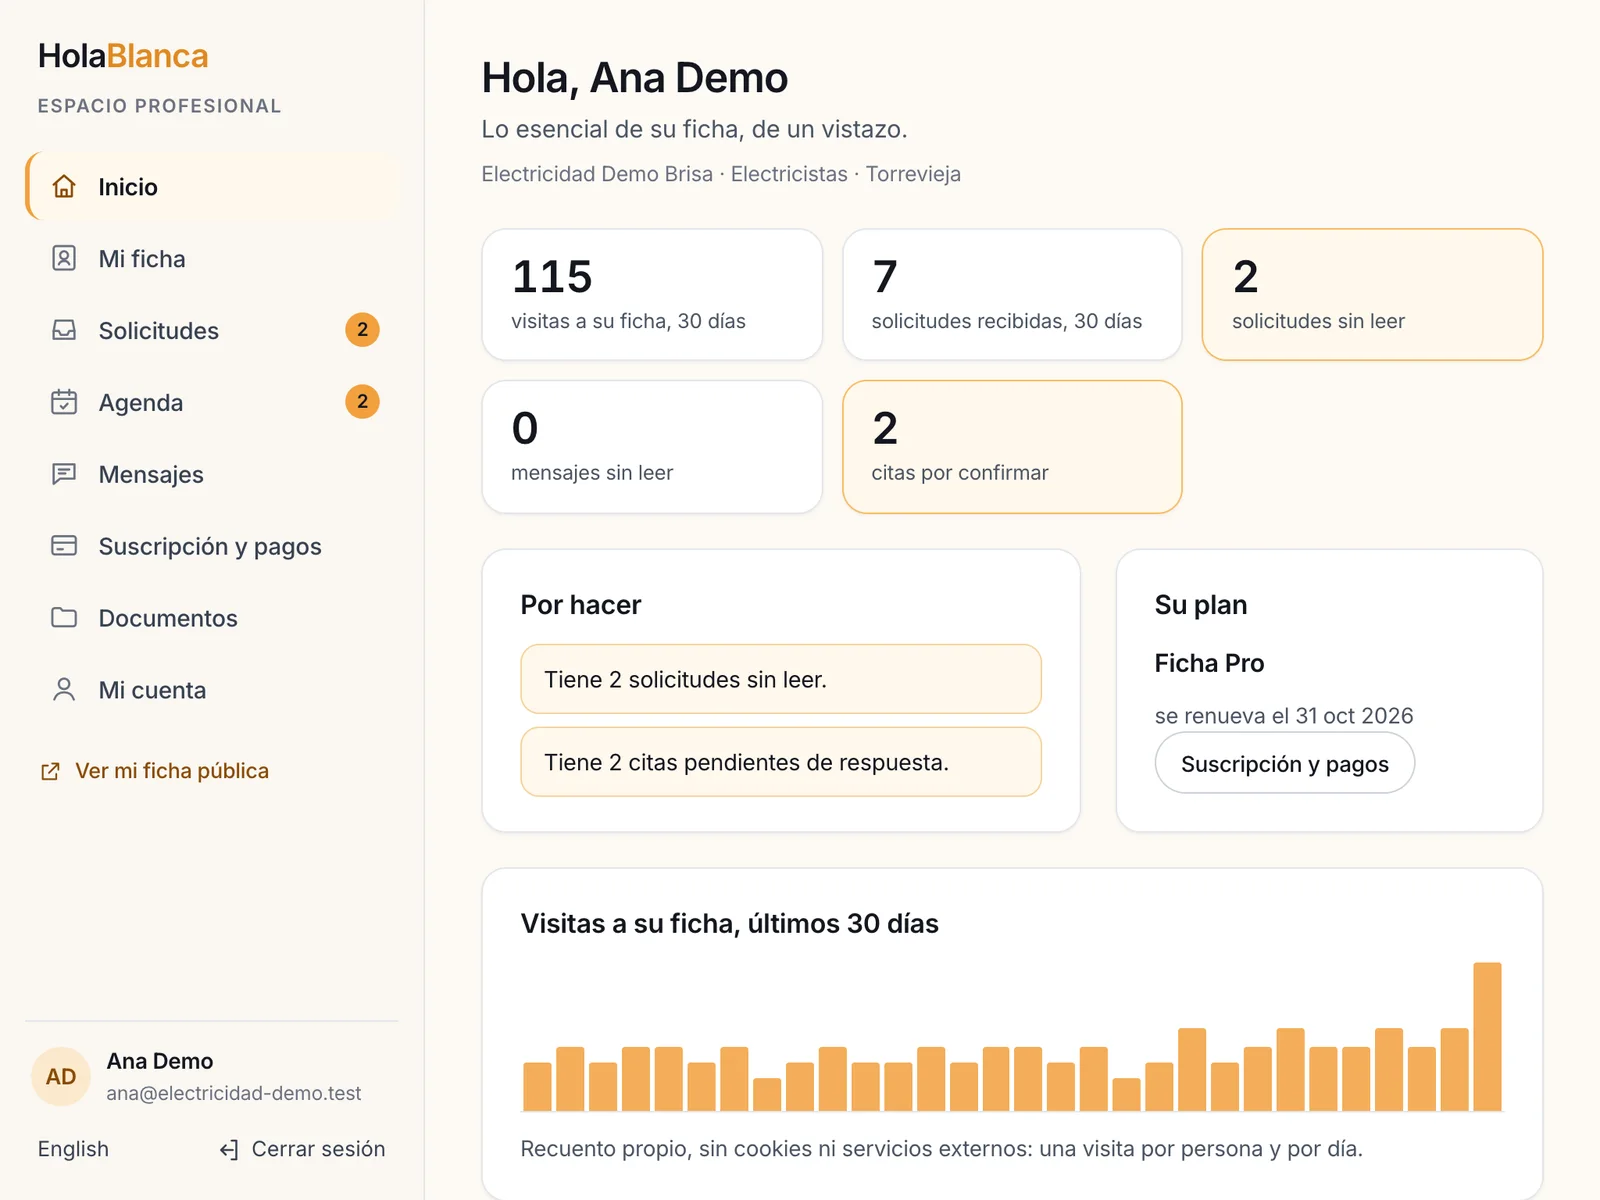Click the AD avatar circle
This screenshot has height=1200, width=1600.
[x=61, y=1077]
